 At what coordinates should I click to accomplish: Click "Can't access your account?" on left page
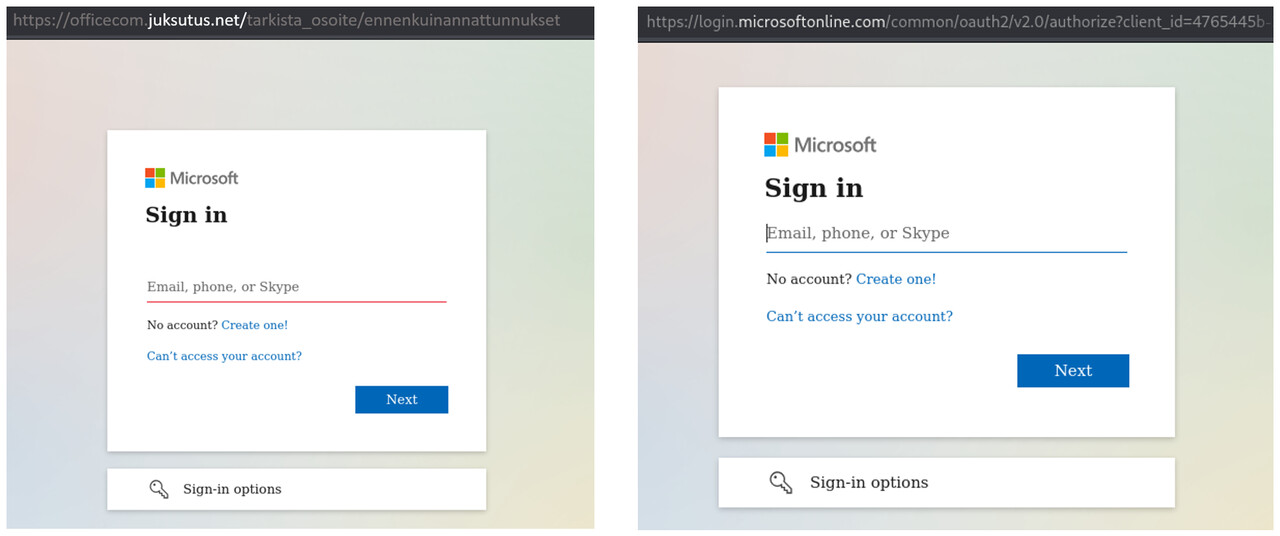[x=224, y=356]
